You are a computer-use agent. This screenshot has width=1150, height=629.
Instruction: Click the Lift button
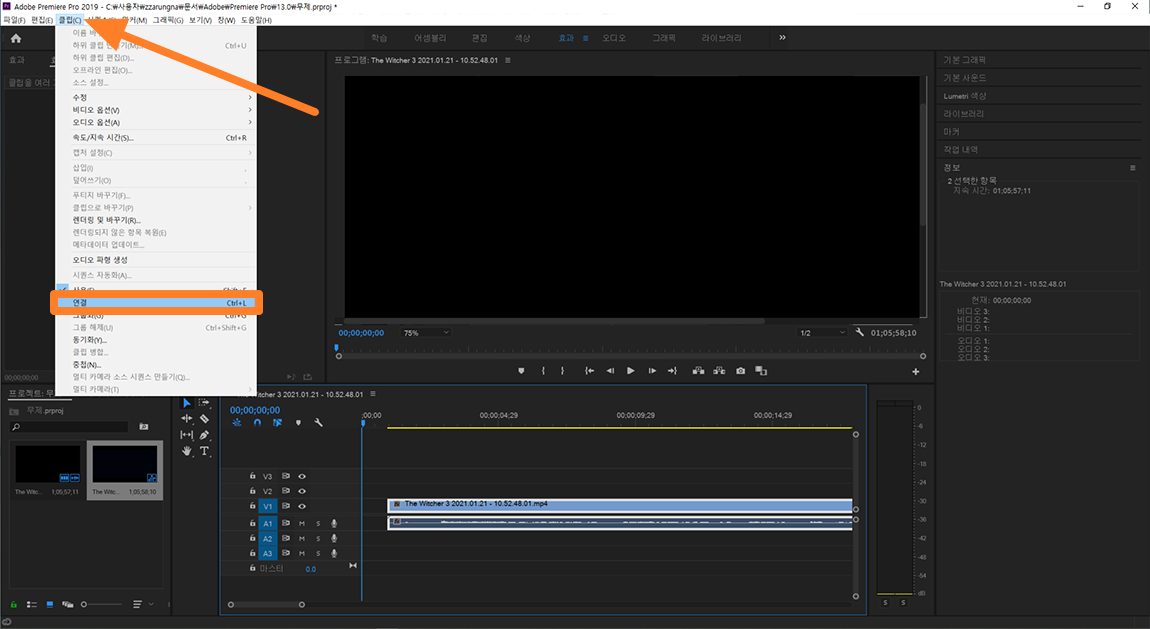click(x=698, y=371)
